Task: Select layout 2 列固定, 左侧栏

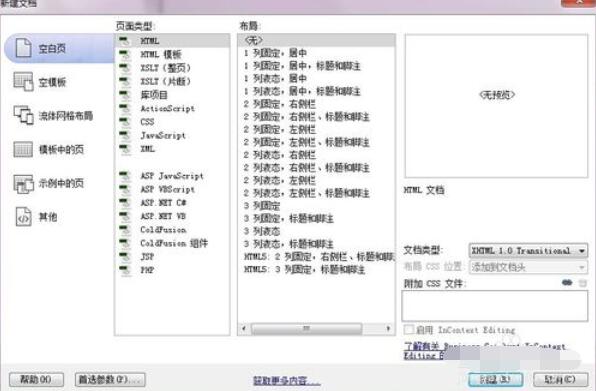Action: (x=316, y=129)
